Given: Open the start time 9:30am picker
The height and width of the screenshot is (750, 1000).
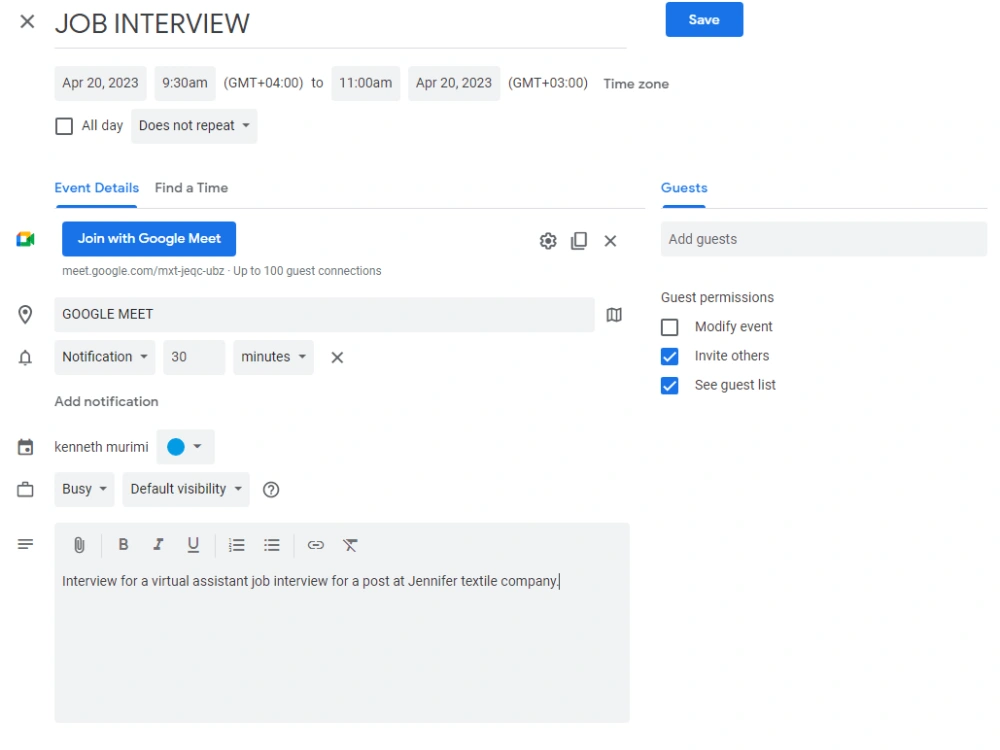Looking at the screenshot, I should [x=185, y=84].
